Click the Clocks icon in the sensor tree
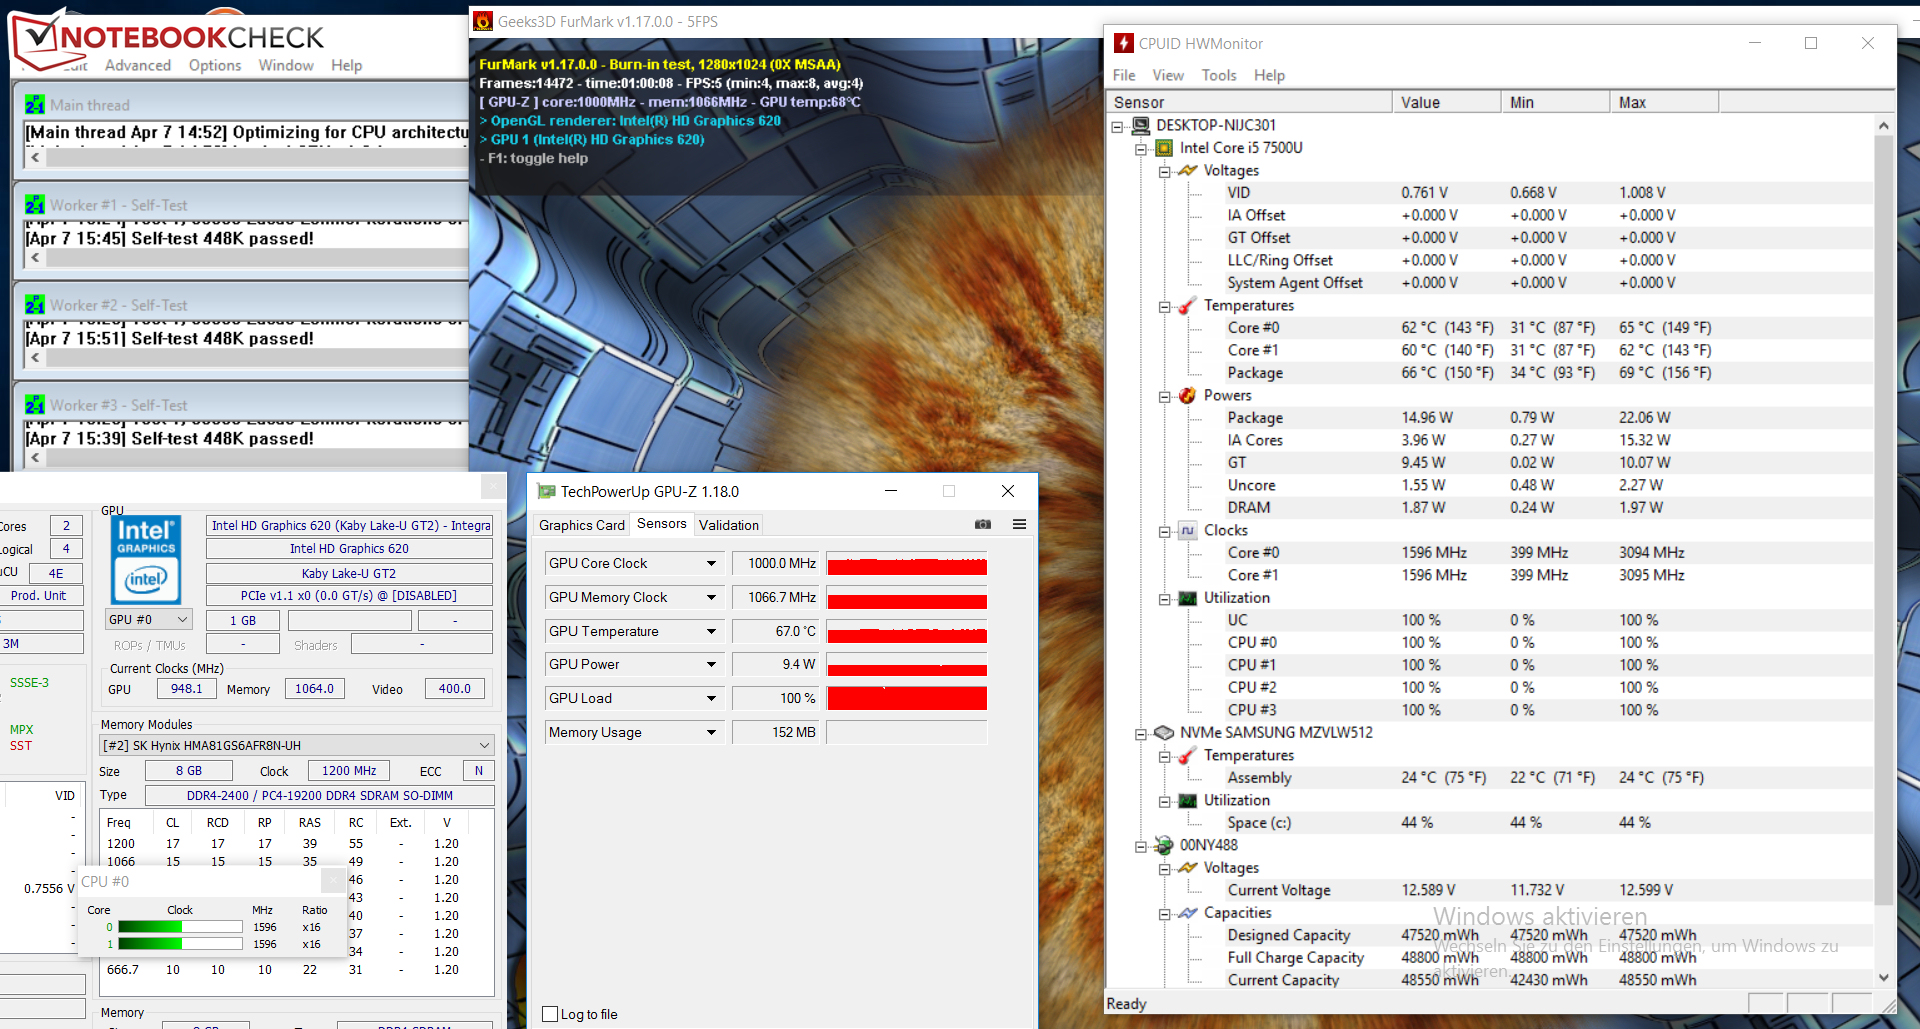The height and width of the screenshot is (1029, 1920). [x=1188, y=530]
